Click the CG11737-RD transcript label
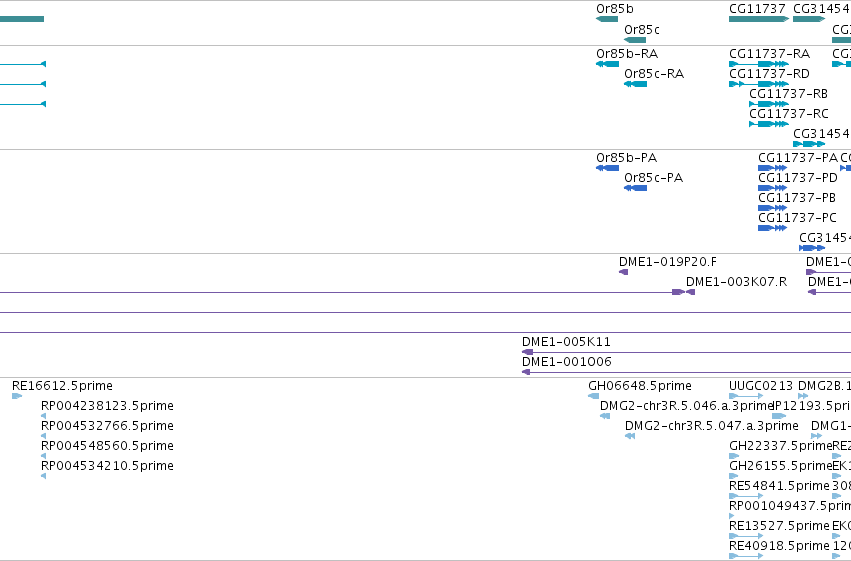This screenshot has height=561, width=851. [x=769, y=74]
